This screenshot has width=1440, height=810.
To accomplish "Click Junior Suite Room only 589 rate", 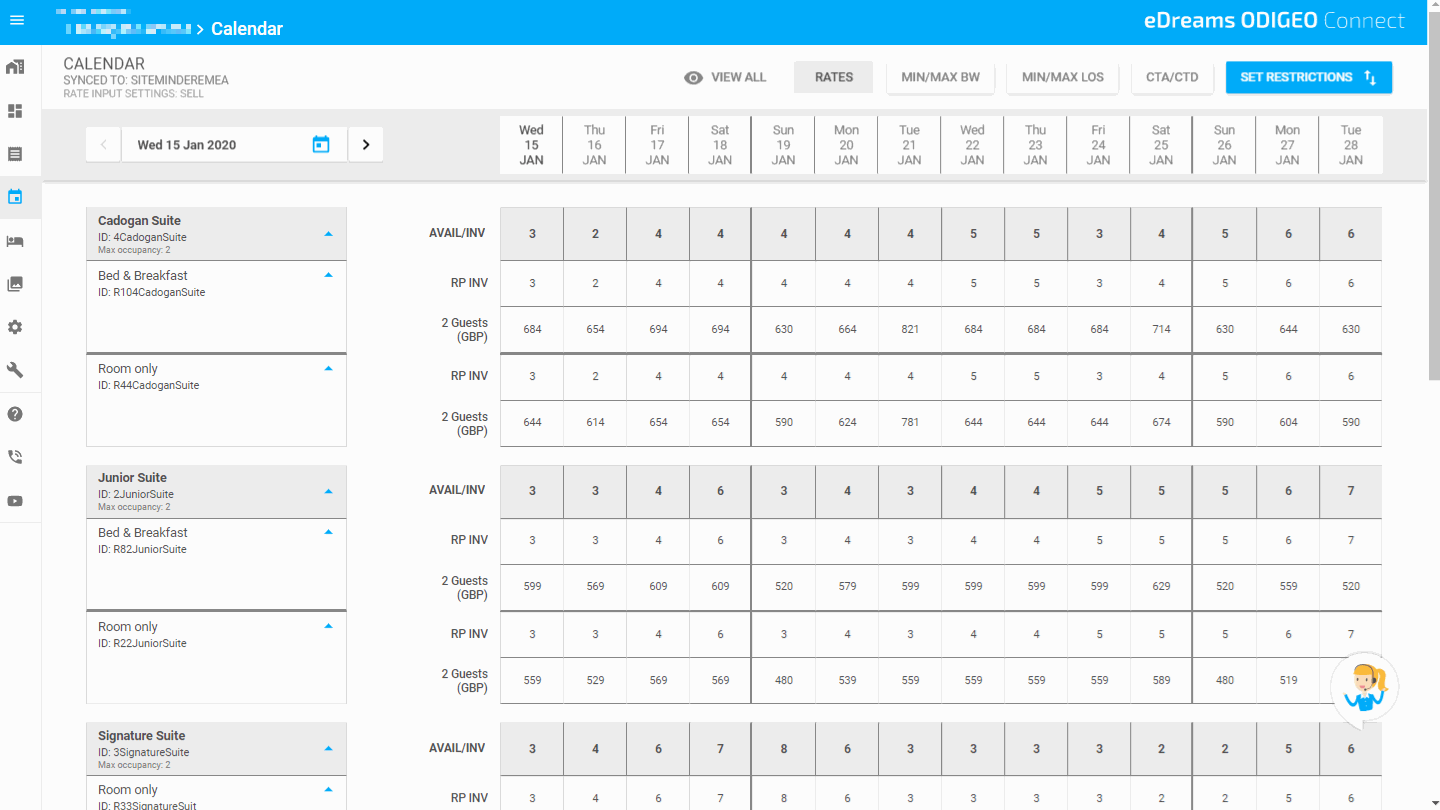I will pos(1161,681).
